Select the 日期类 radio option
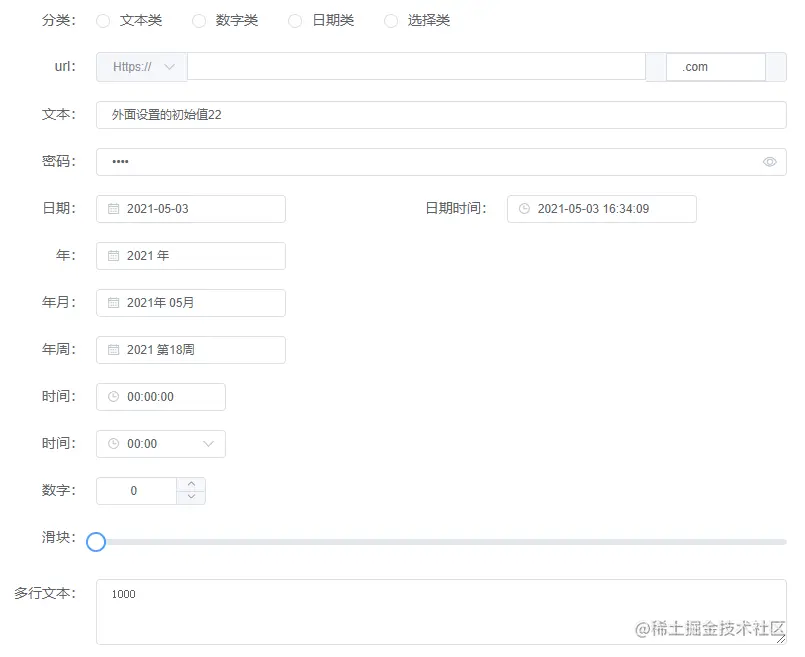The width and height of the screenshot is (805, 657). [295, 21]
